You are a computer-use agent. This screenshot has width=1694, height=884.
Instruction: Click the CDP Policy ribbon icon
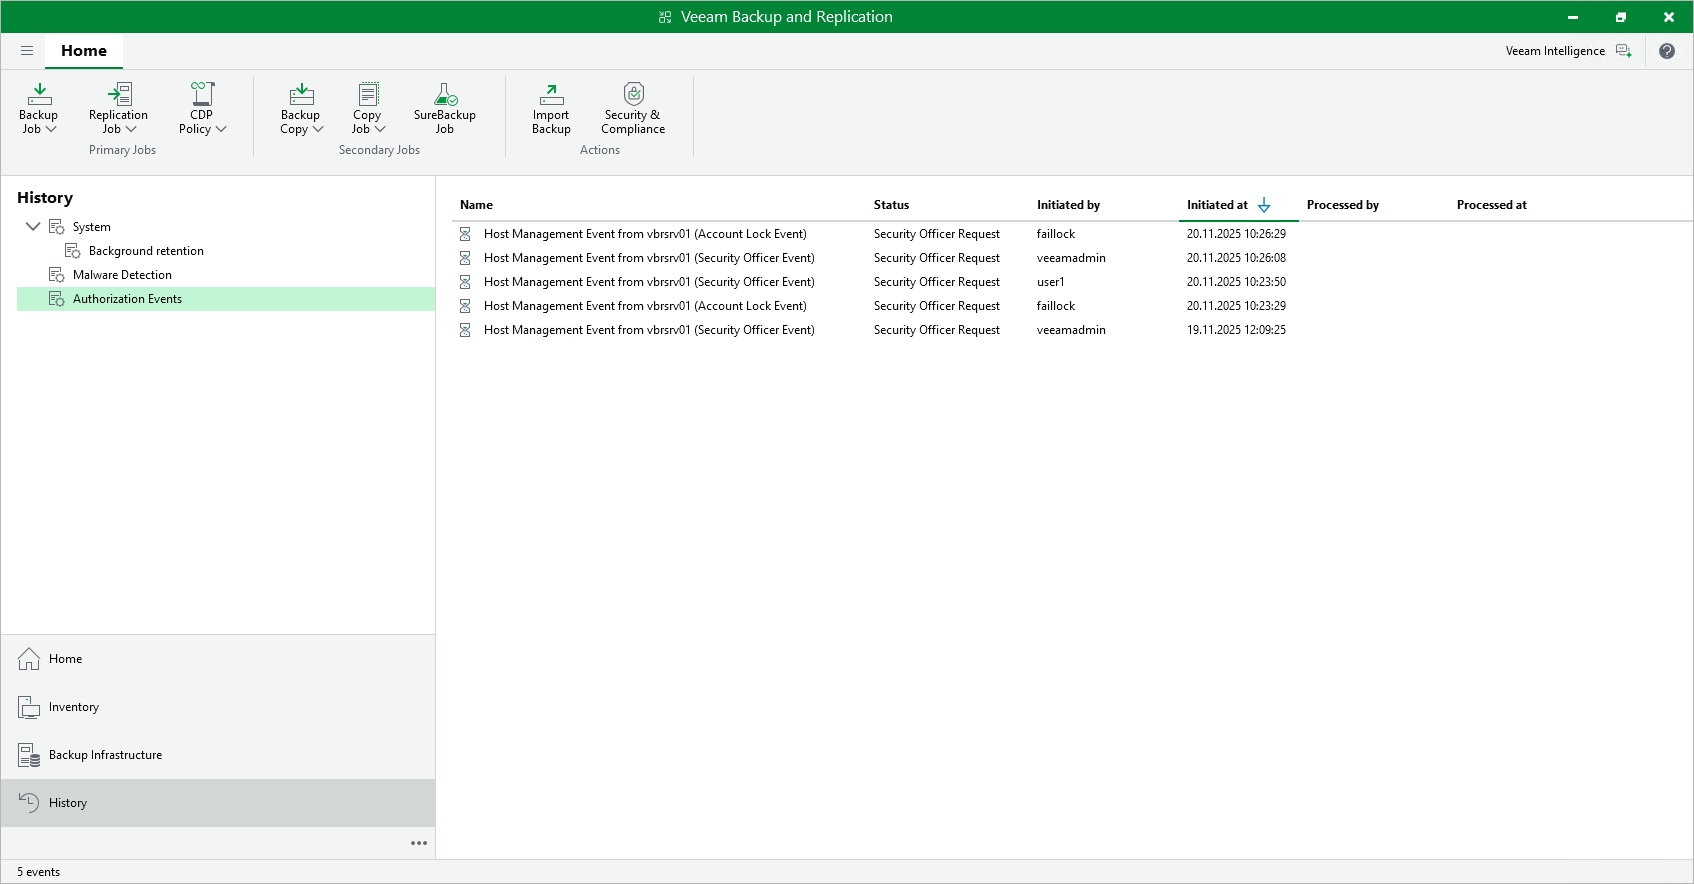click(x=202, y=94)
